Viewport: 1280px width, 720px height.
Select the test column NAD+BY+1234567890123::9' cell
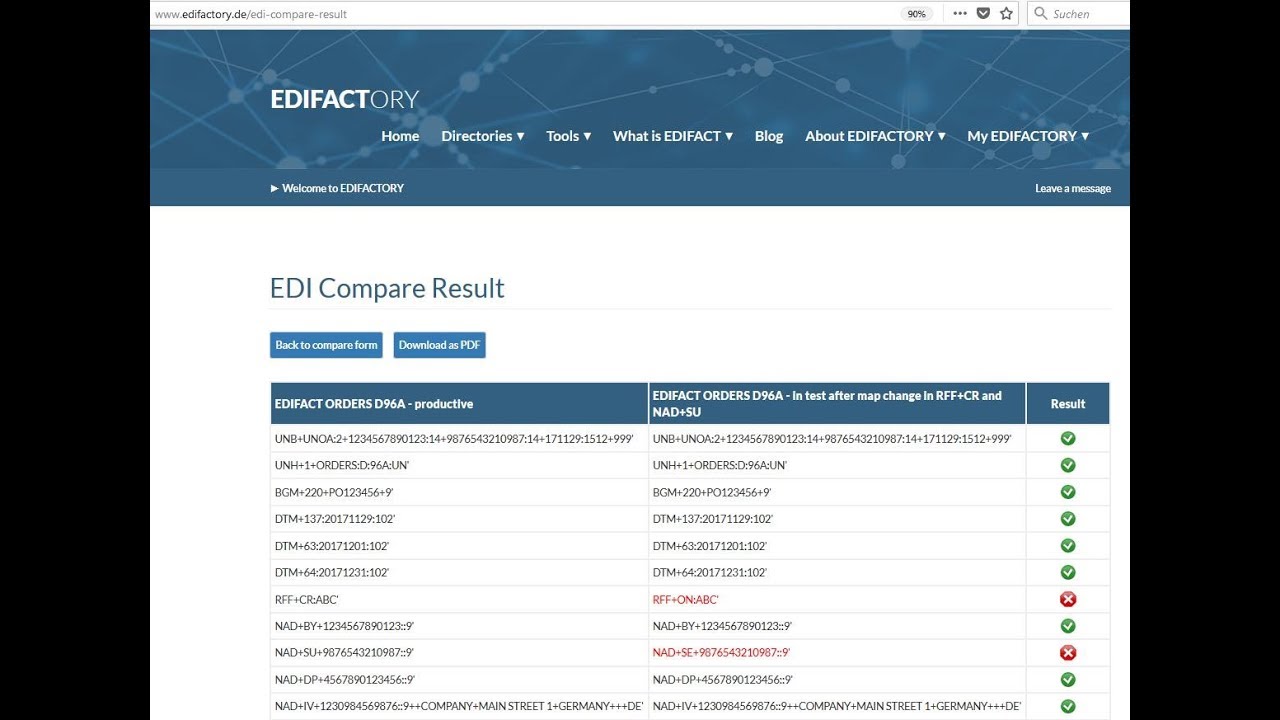point(837,626)
